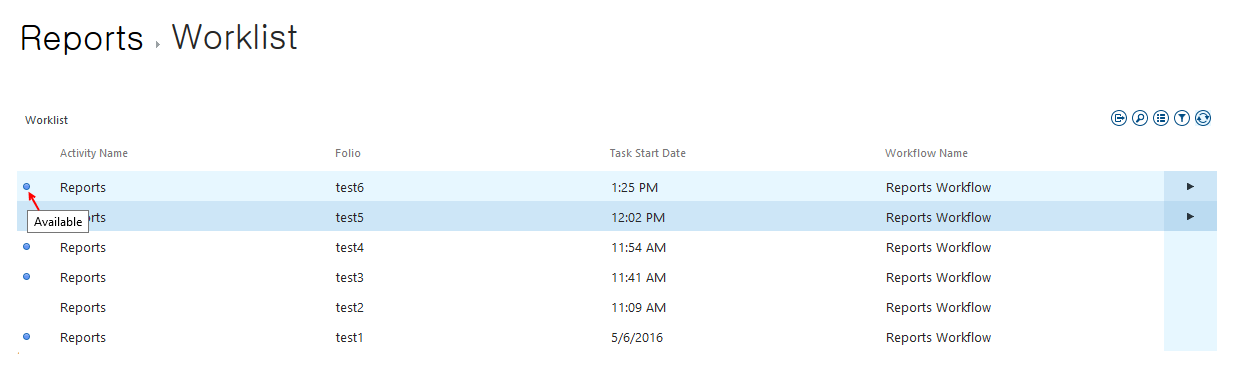Click the blue status dot for test6
Screen dimensions: 1236x386
27,186
